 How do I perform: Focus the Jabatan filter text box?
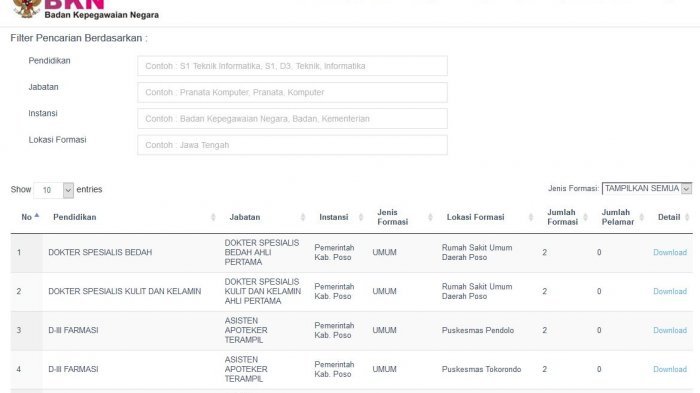[292, 92]
